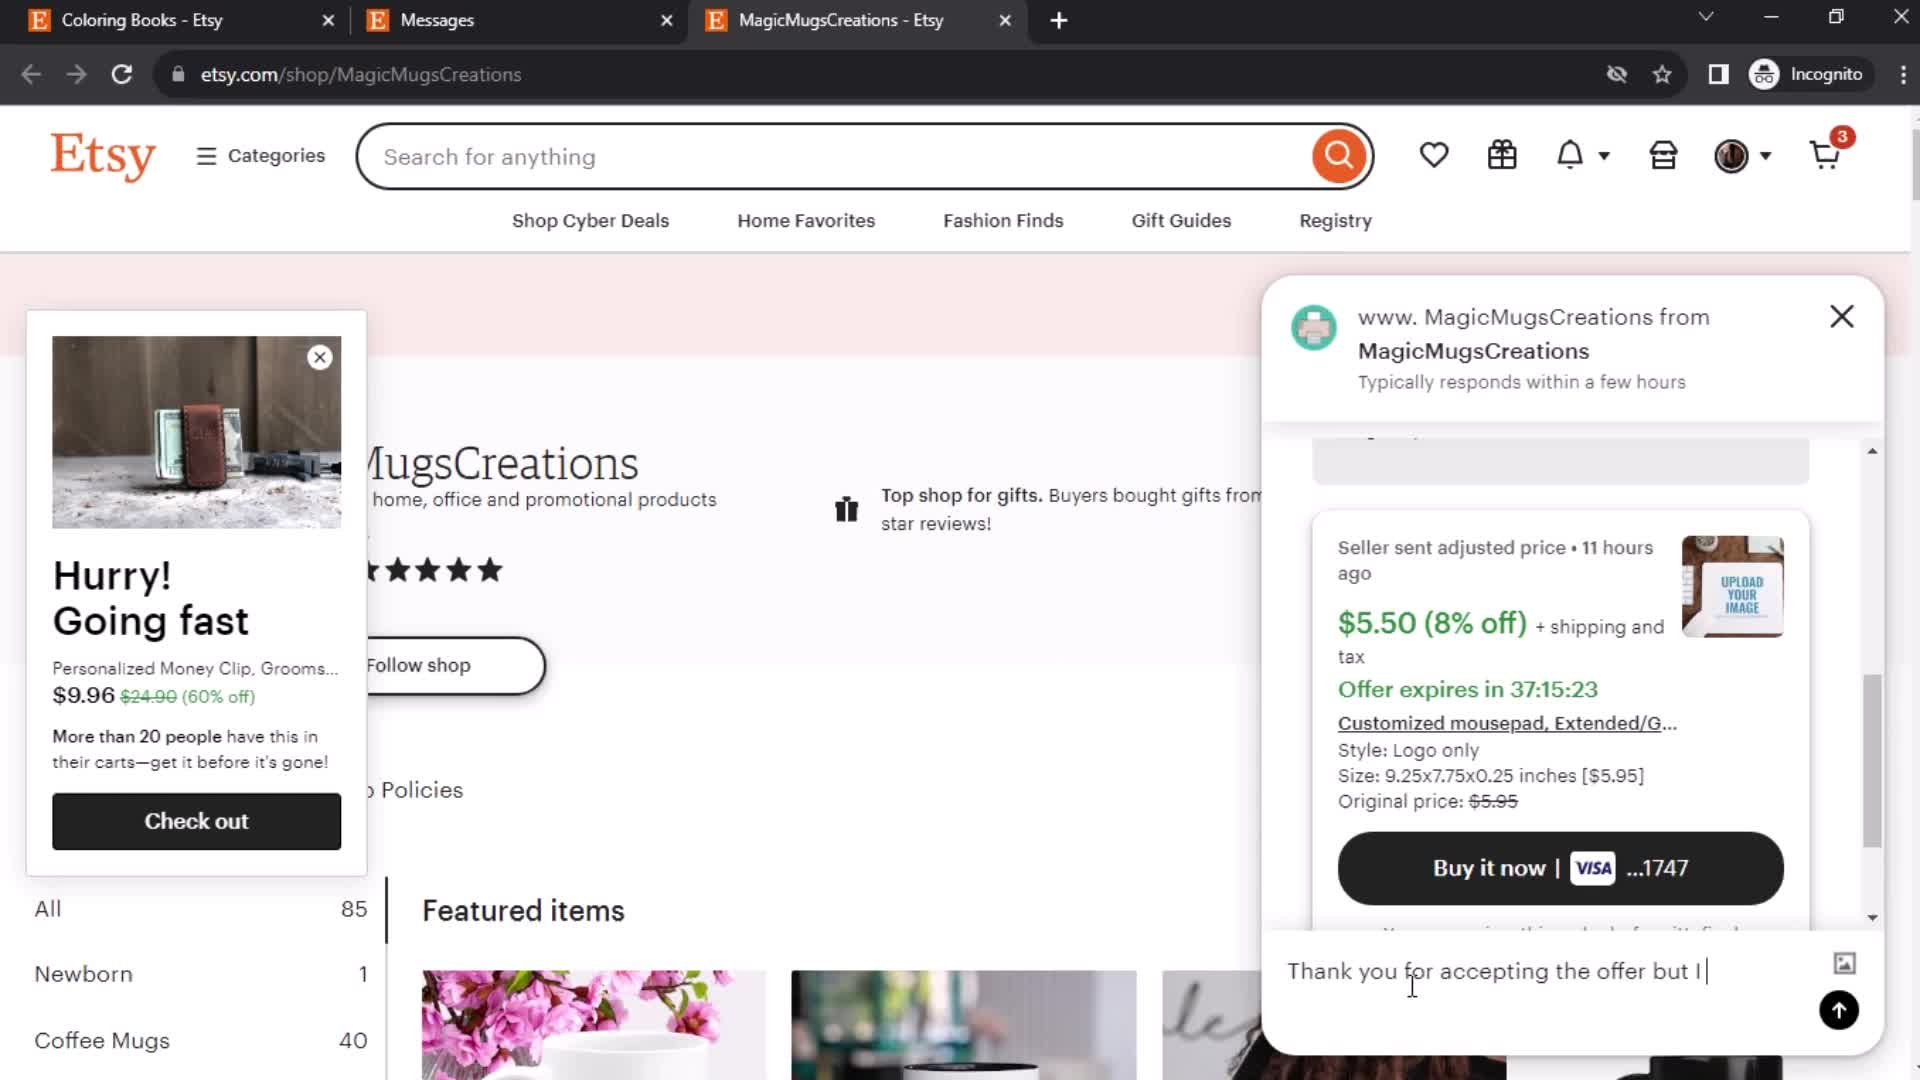The height and width of the screenshot is (1080, 1920).
Task: Click attach image icon in message box
Action: tap(1845, 963)
